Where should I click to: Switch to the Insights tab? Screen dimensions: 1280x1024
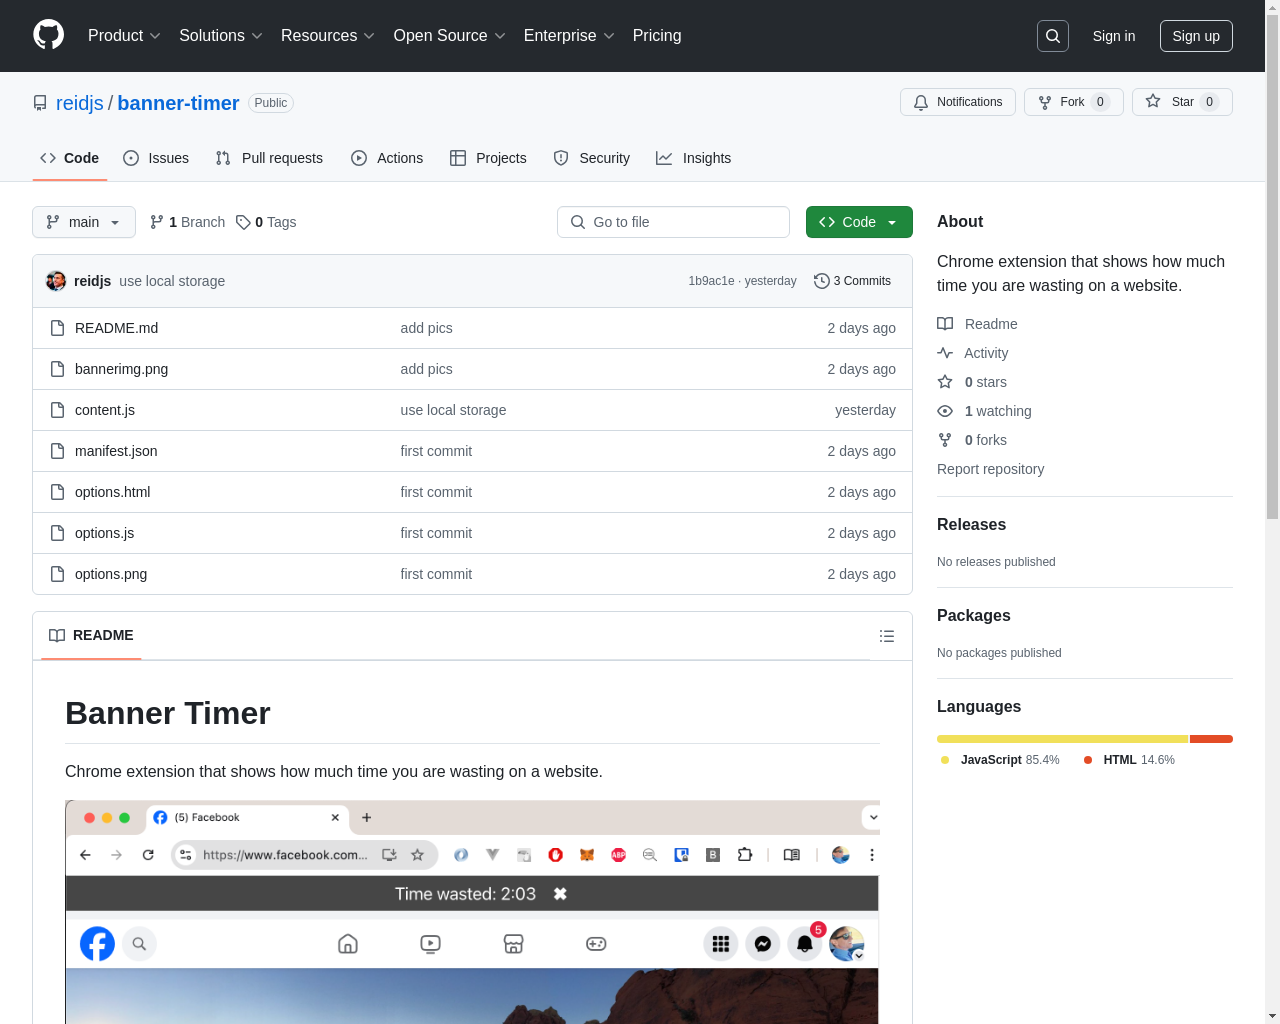coord(693,158)
